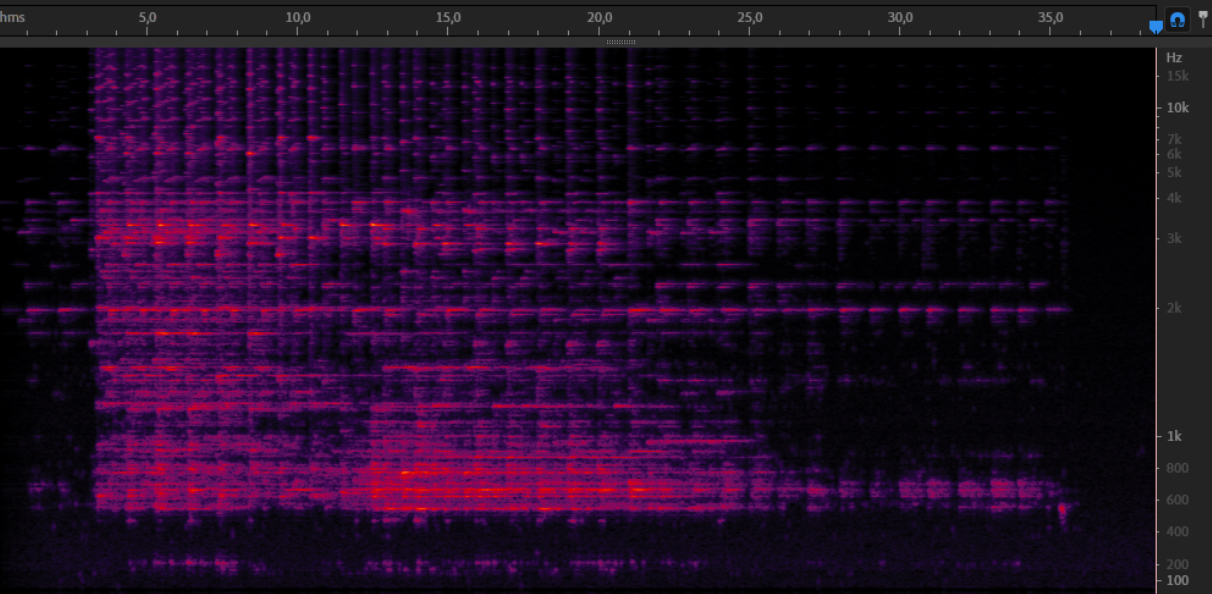
Task: Click the 35,0 mark on time ruler
Action: click(1051, 18)
